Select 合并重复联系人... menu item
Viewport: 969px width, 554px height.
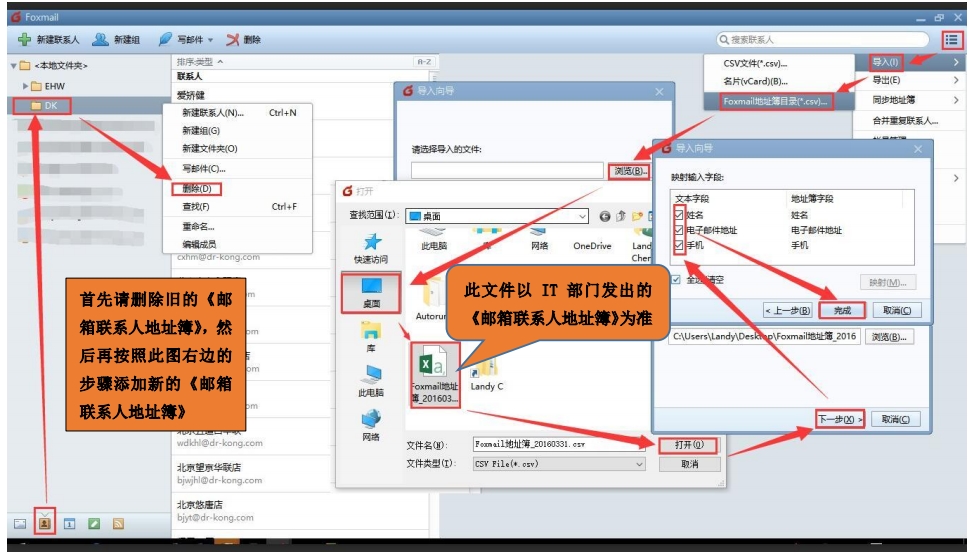905,121
